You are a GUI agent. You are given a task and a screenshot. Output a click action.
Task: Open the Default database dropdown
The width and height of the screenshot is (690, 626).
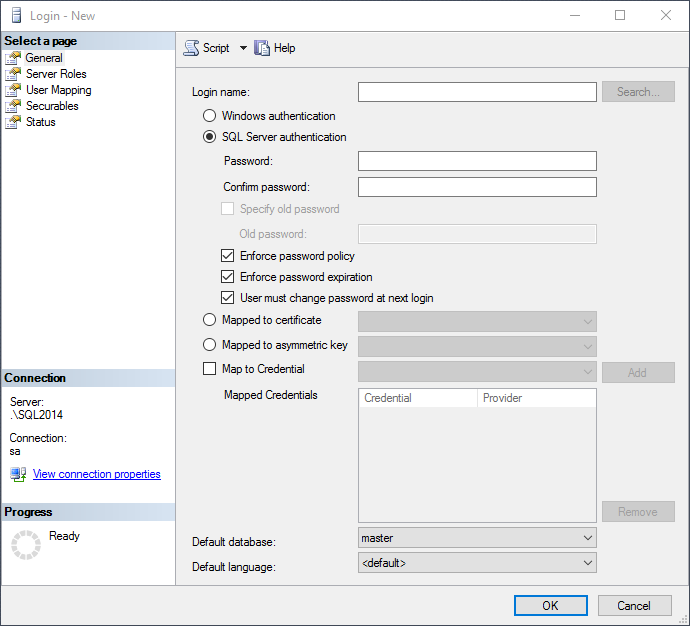477,538
